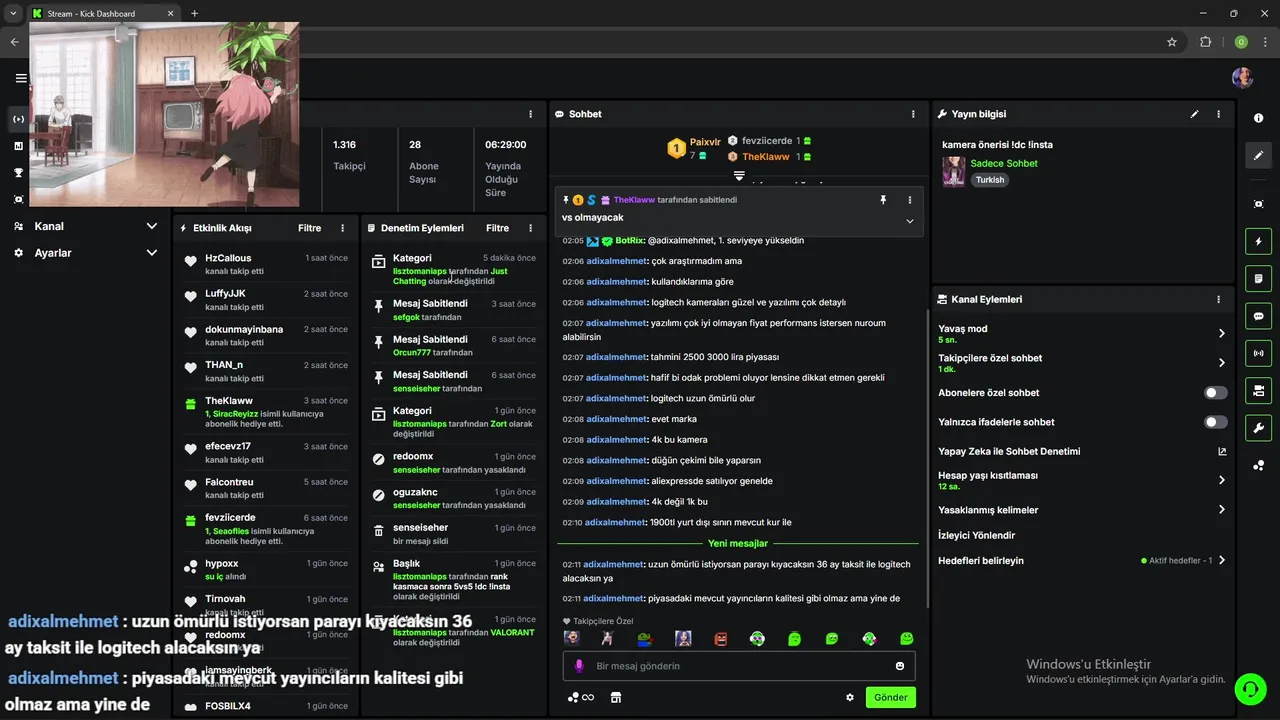Toggle the stream info wrench widget in right toolbar

pyautogui.click(x=1258, y=428)
